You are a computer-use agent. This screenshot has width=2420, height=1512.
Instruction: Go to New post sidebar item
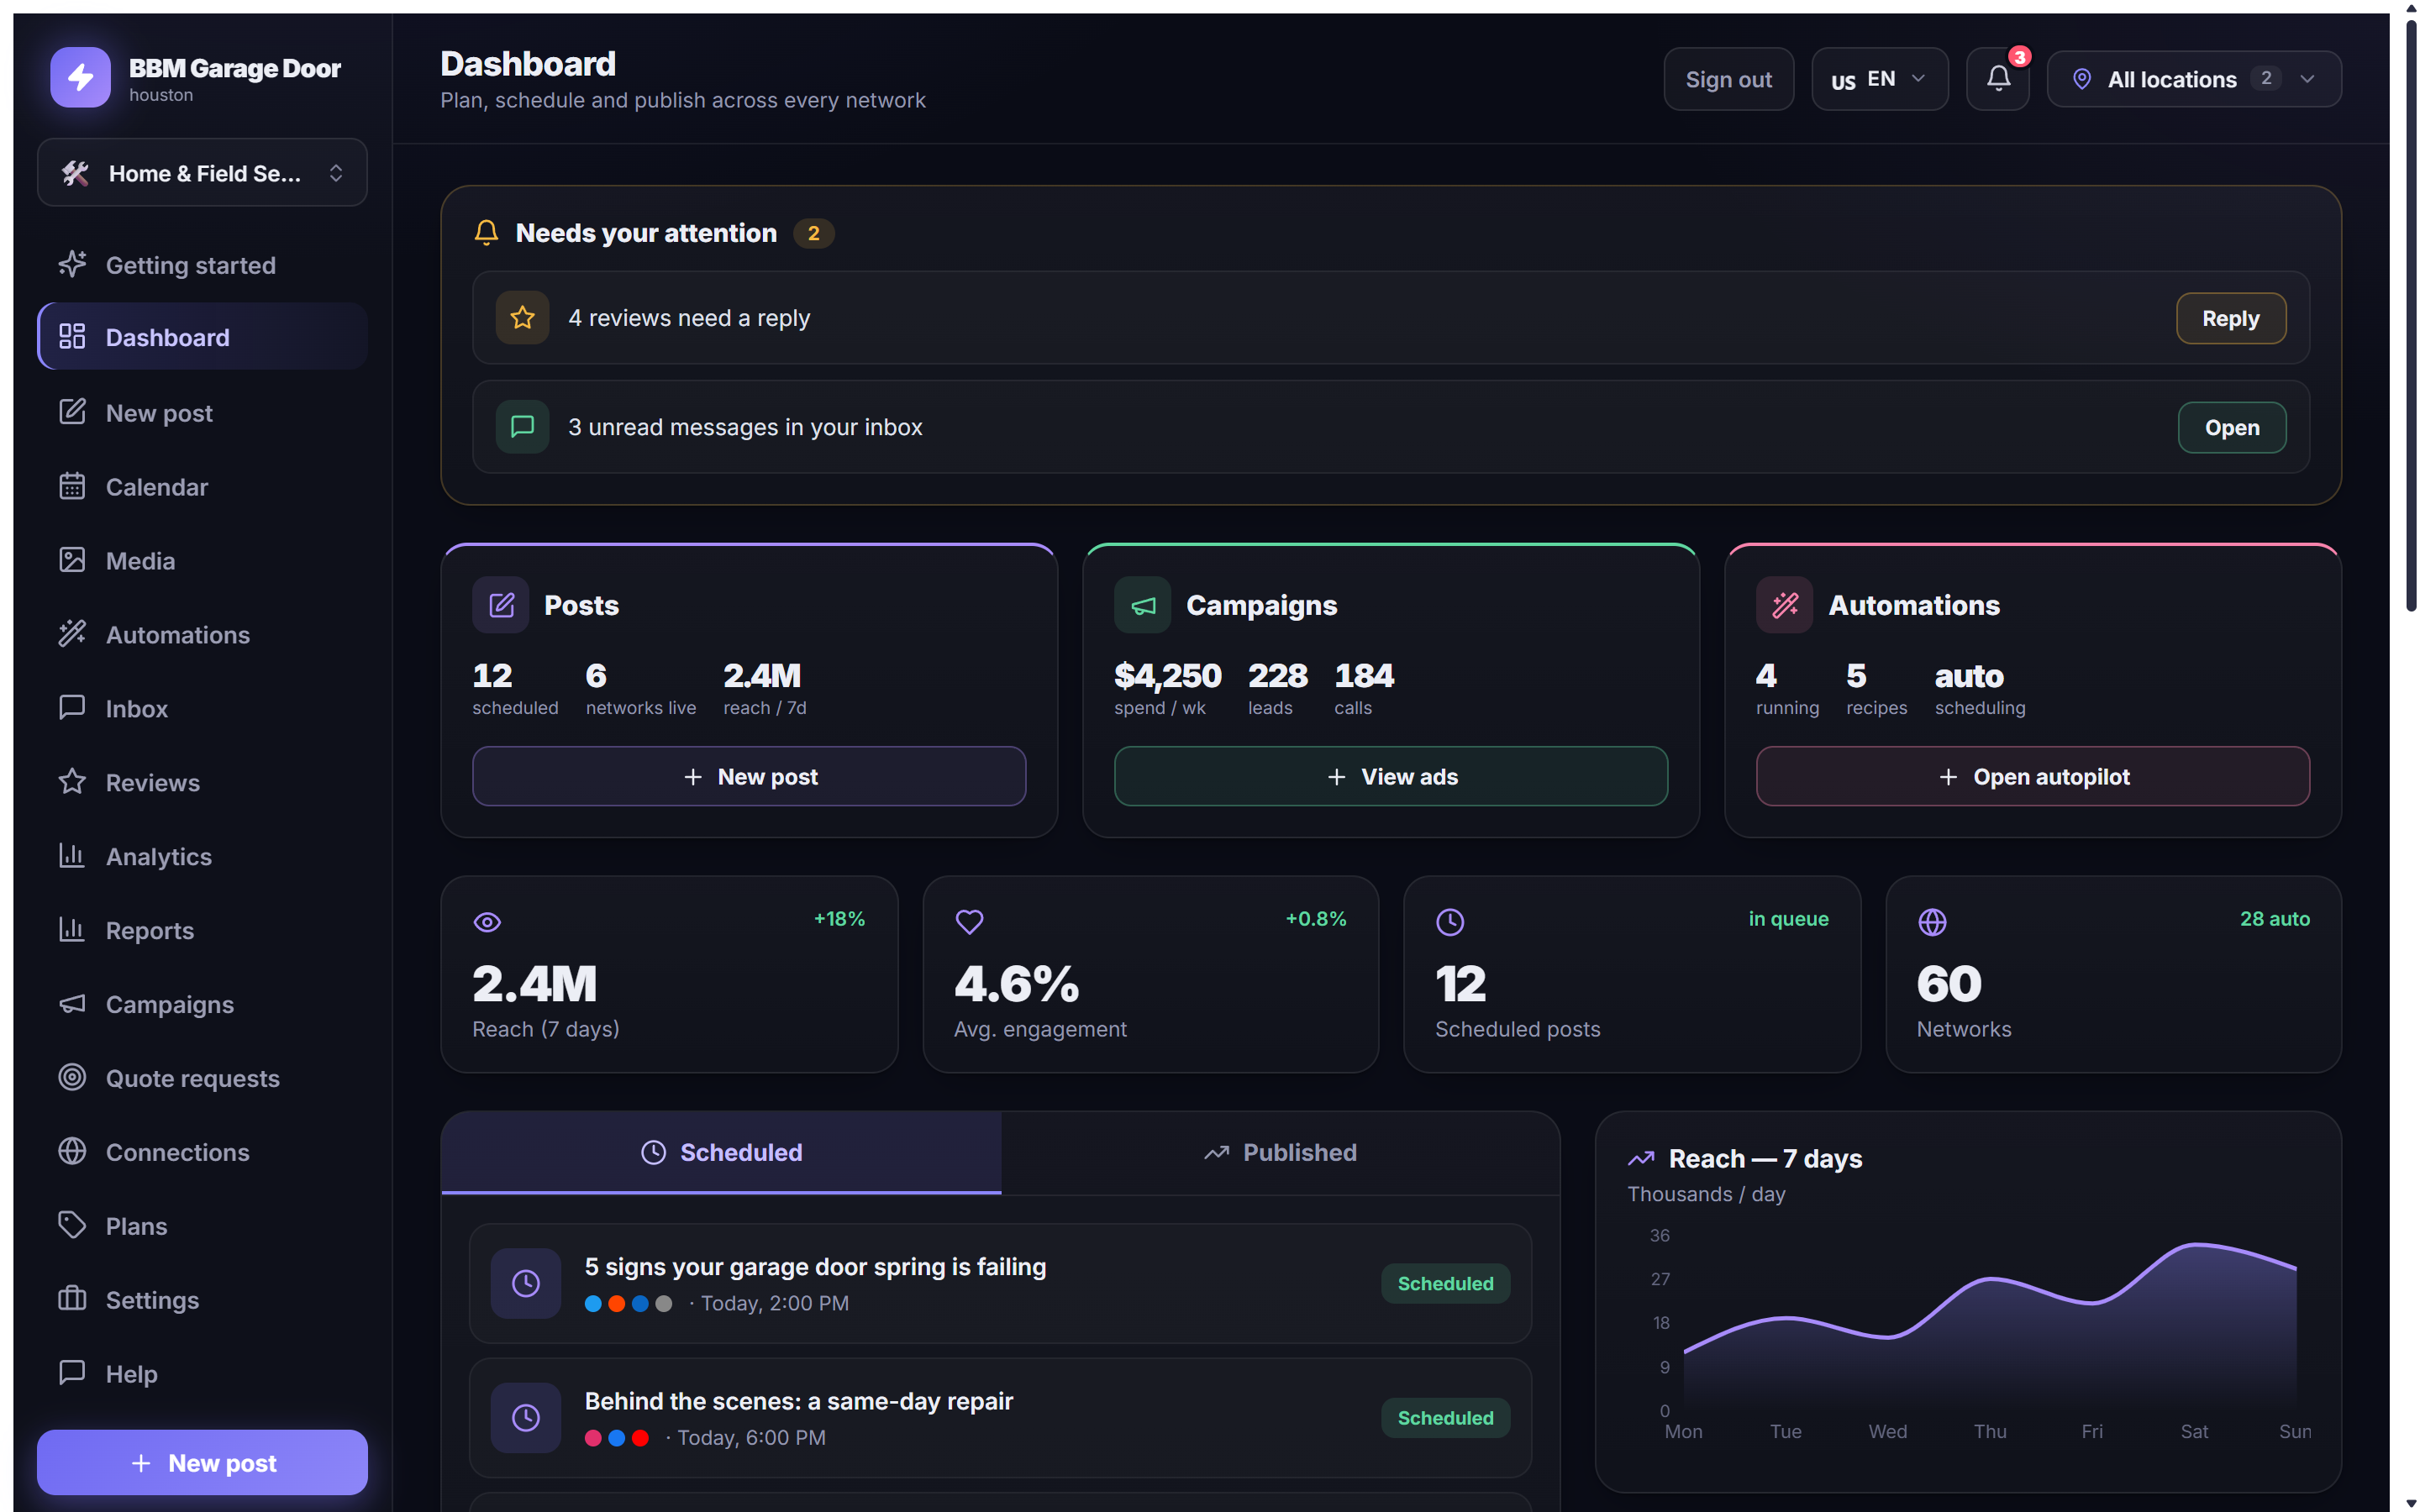pos(202,412)
